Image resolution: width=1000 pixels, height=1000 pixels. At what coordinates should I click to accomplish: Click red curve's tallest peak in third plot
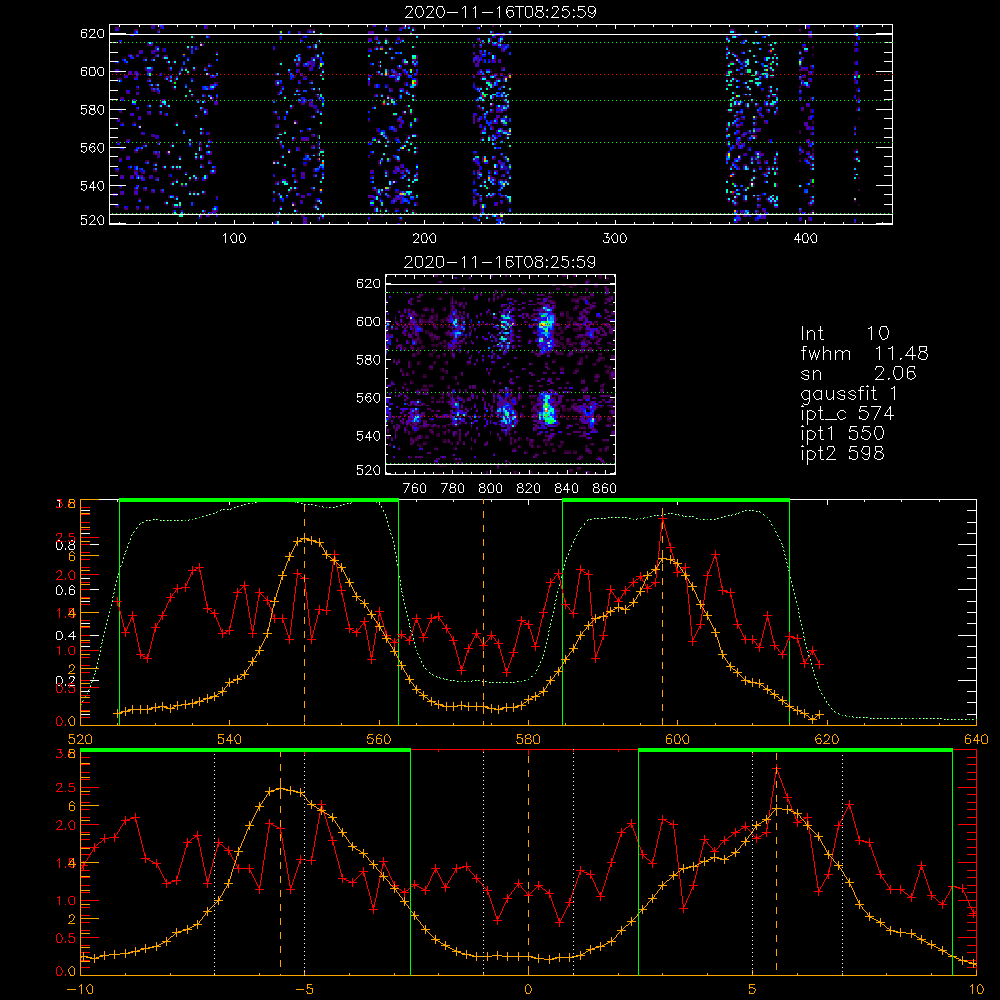[x=663, y=518]
